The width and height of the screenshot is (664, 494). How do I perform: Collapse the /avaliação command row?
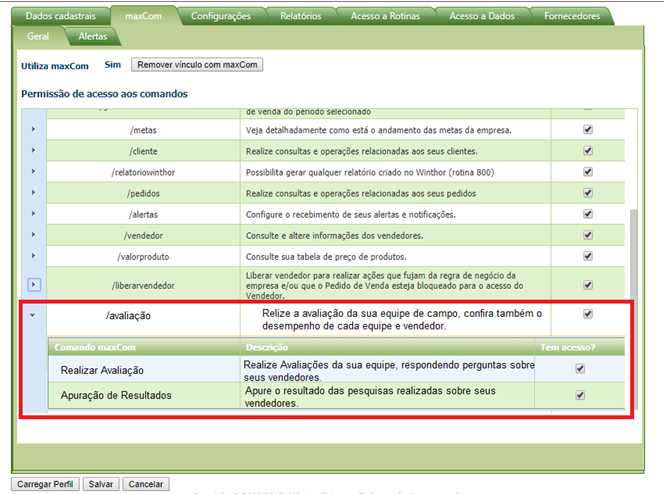point(34,314)
